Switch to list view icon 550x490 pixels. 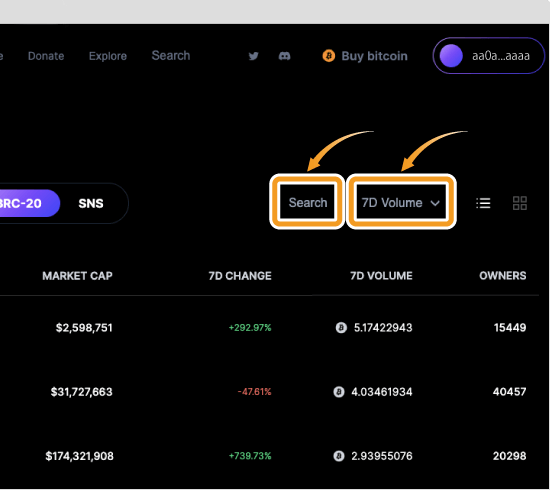tap(483, 203)
